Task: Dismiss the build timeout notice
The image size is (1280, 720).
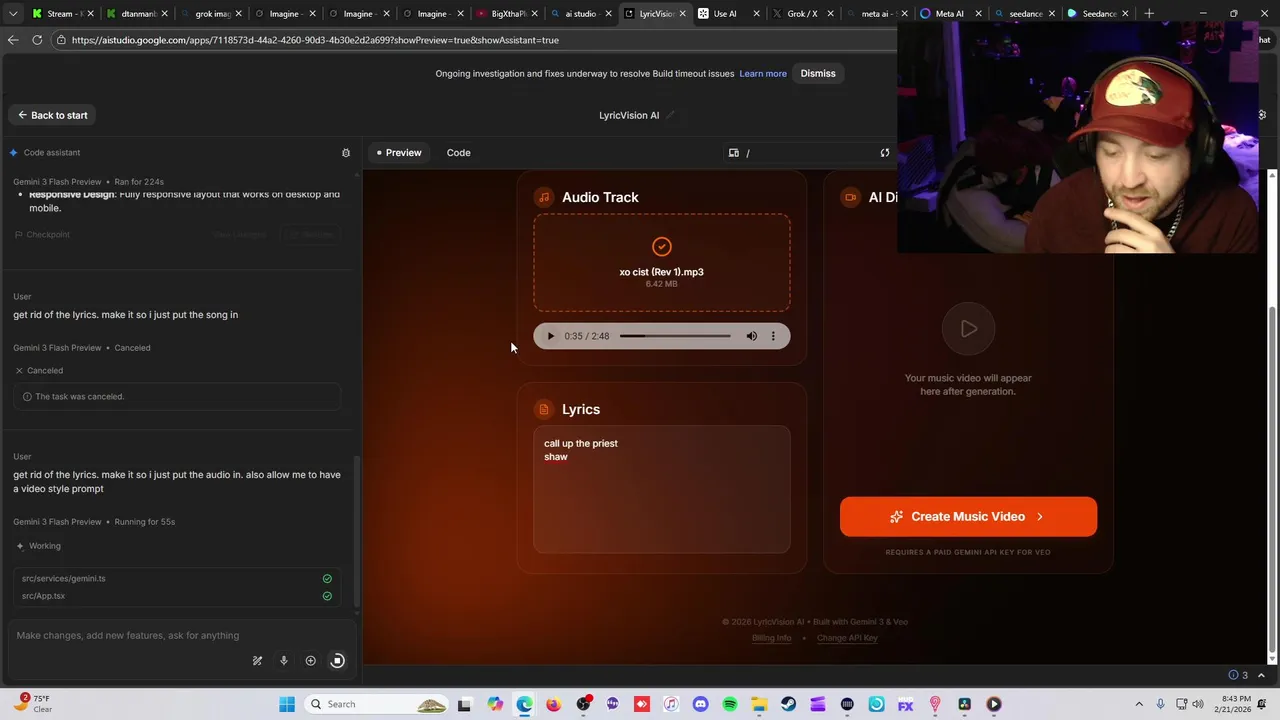Action: (x=818, y=73)
